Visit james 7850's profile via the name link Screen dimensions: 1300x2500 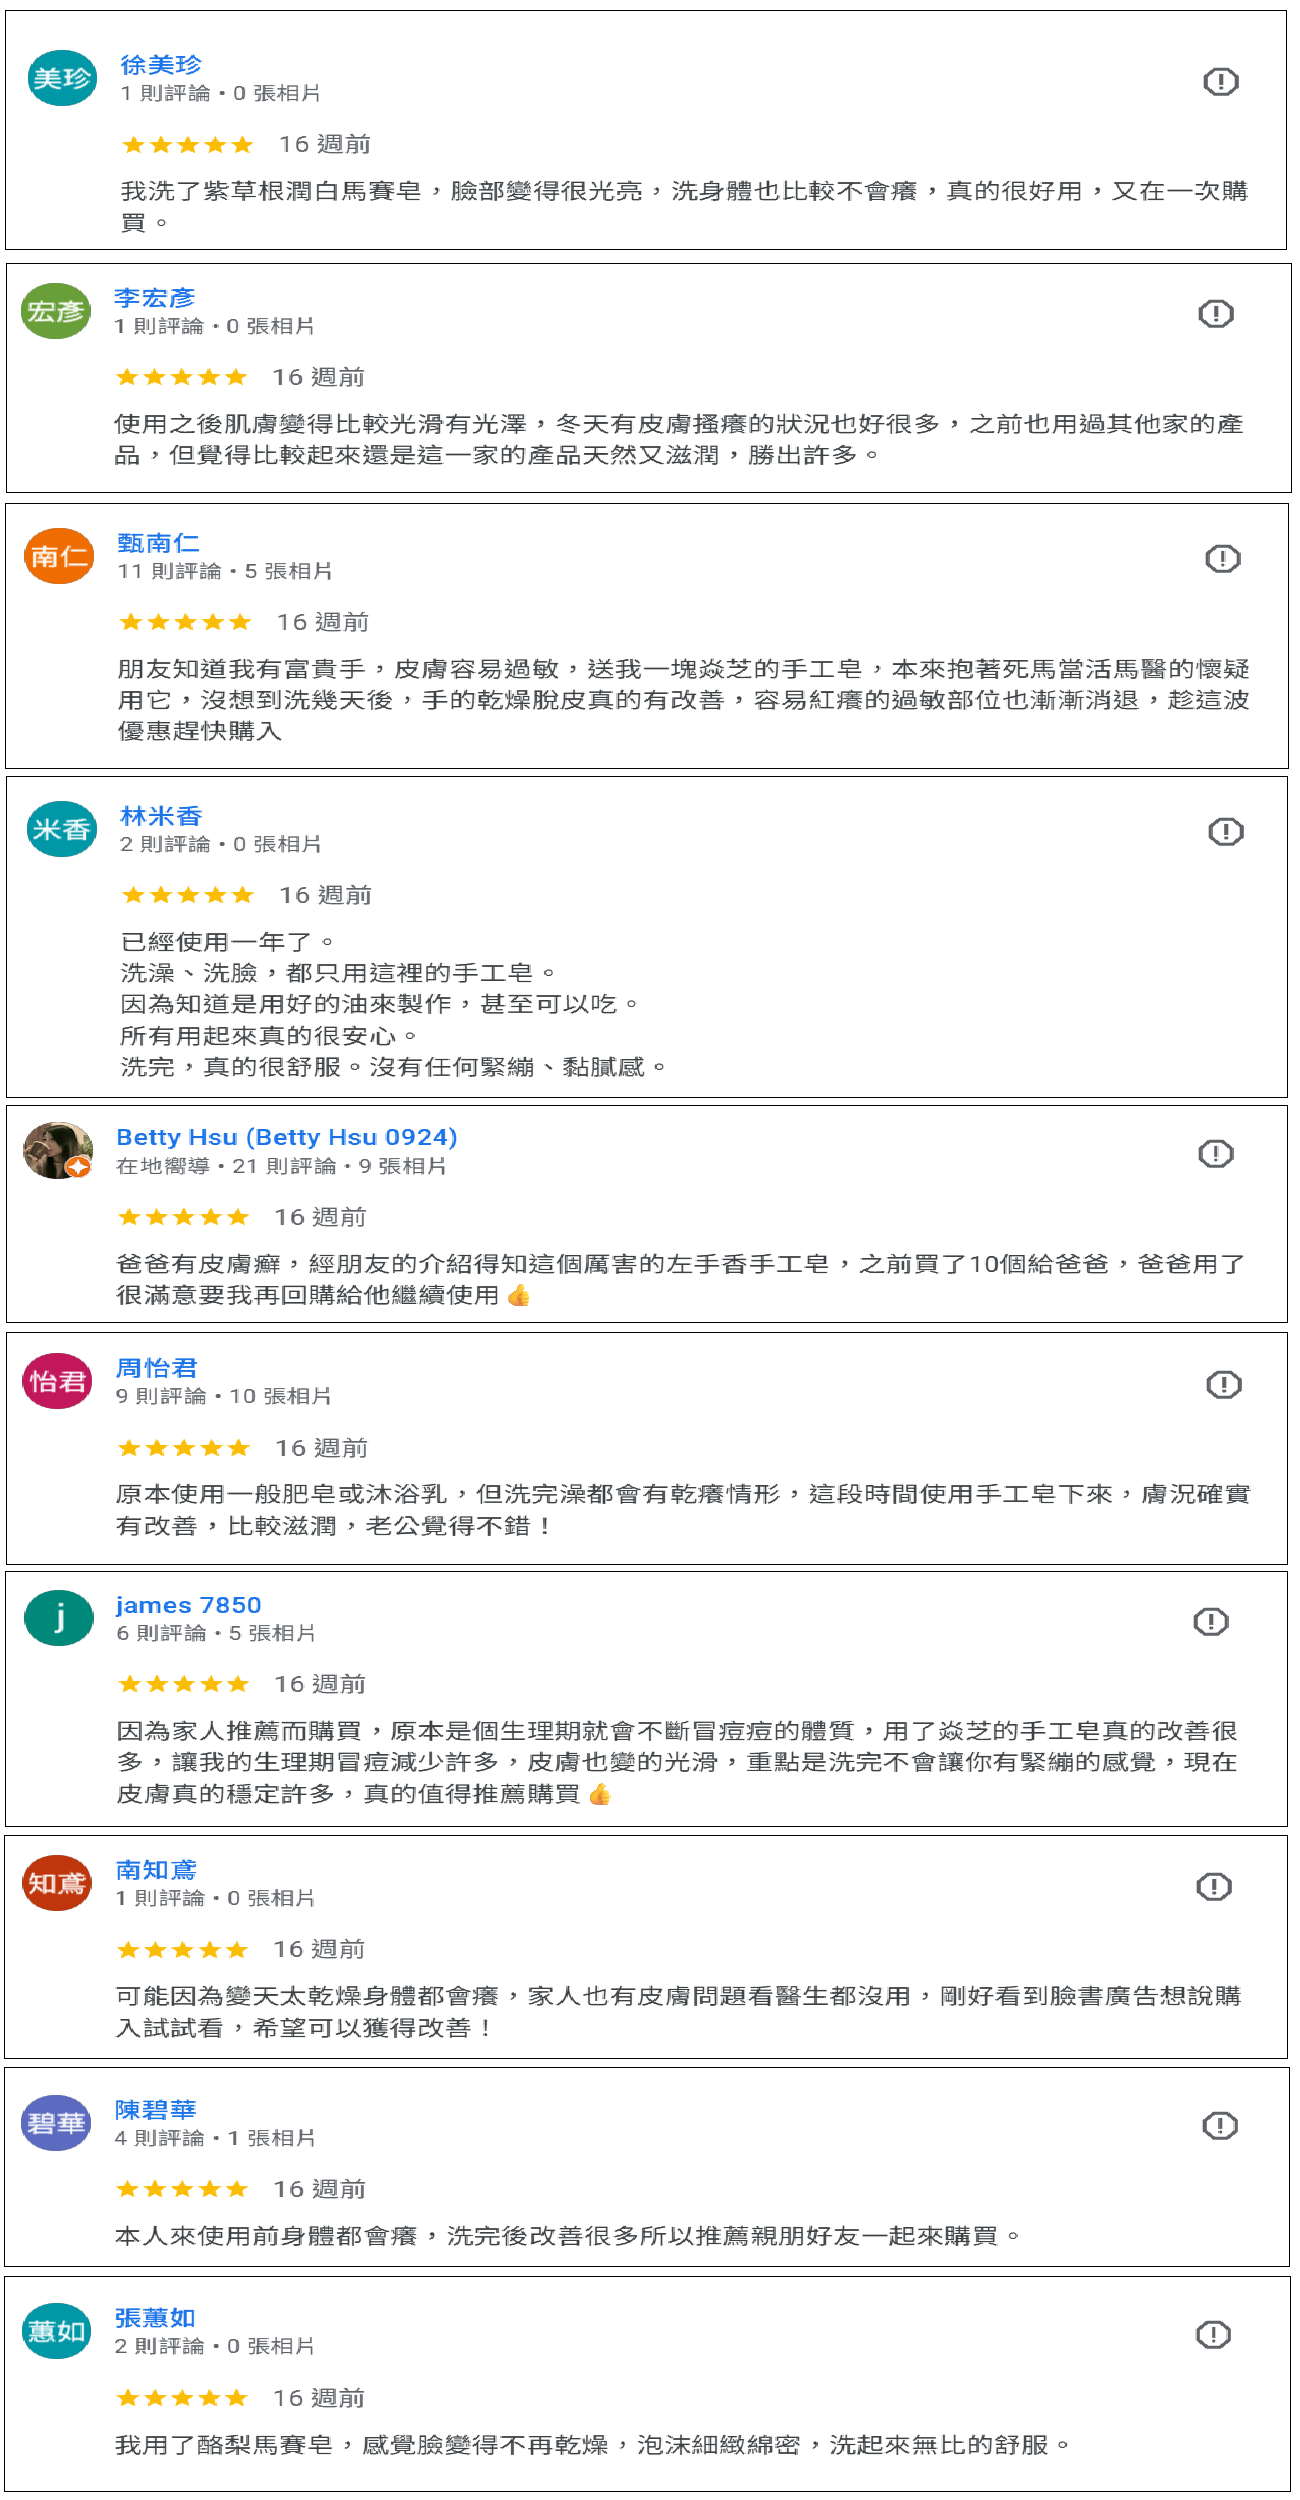(188, 1605)
